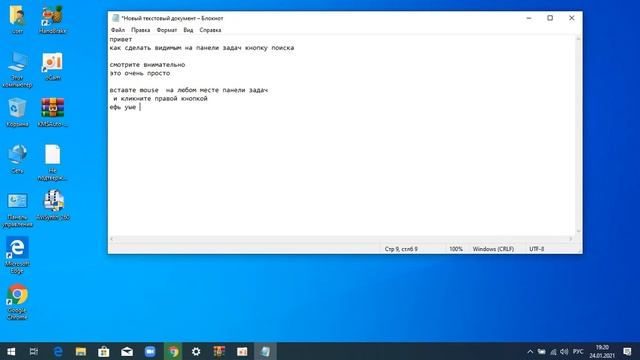Open Task View on the taskbar
Image resolution: width=640 pixels, height=360 pixels.
(34, 351)
